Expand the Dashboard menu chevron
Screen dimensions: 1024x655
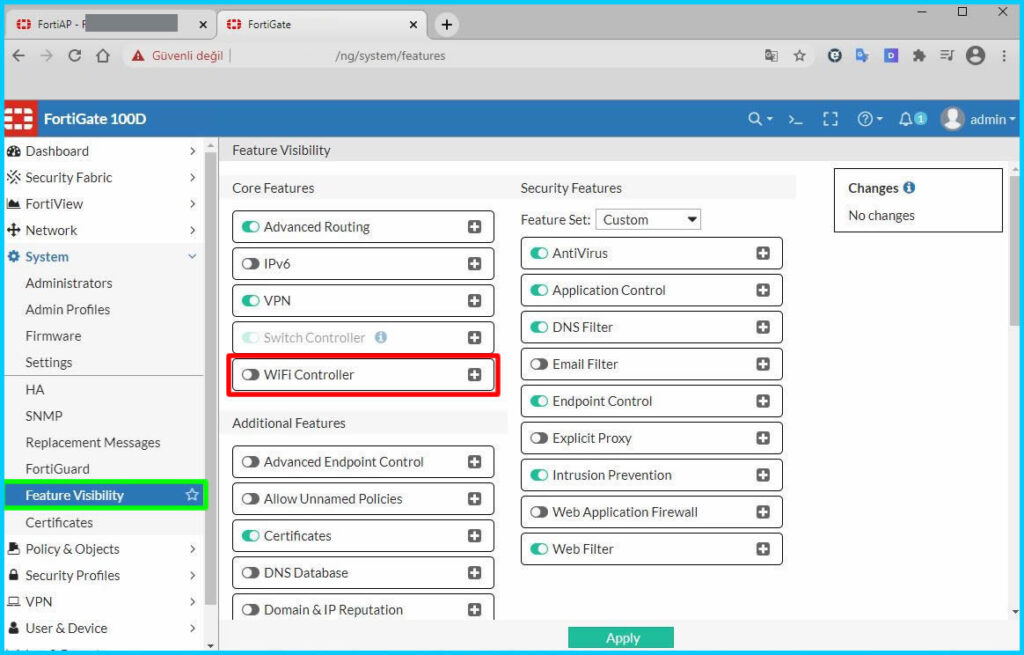193,151
